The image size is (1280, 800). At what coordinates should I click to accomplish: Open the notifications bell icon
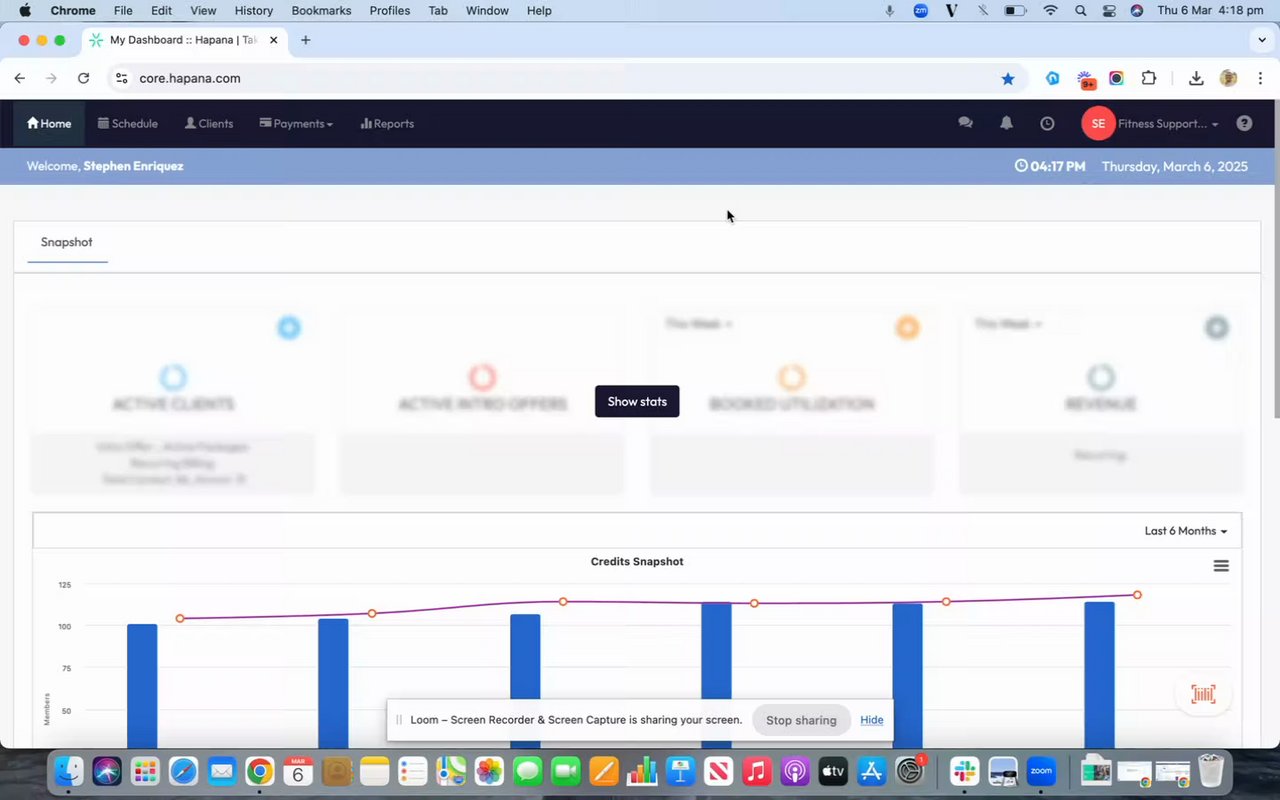click(1006, 123)
